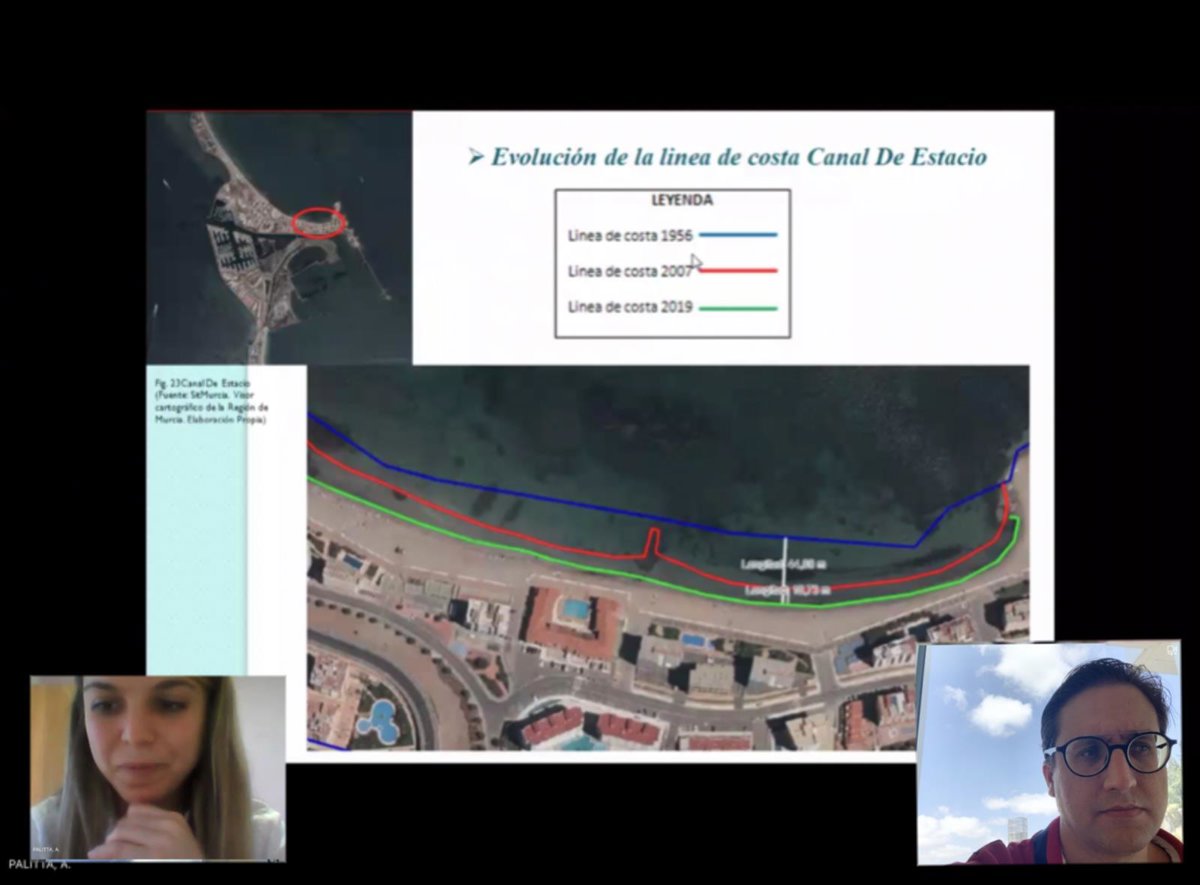Click the slide title 'Evolución de la linea de costa'

[x=738, y=157]
